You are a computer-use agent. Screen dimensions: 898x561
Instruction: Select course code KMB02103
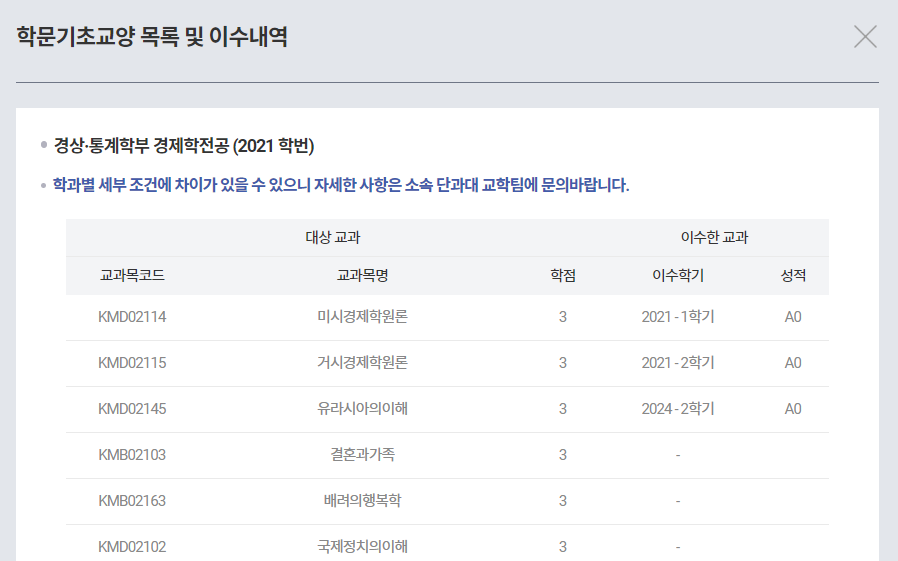[132, 455]
